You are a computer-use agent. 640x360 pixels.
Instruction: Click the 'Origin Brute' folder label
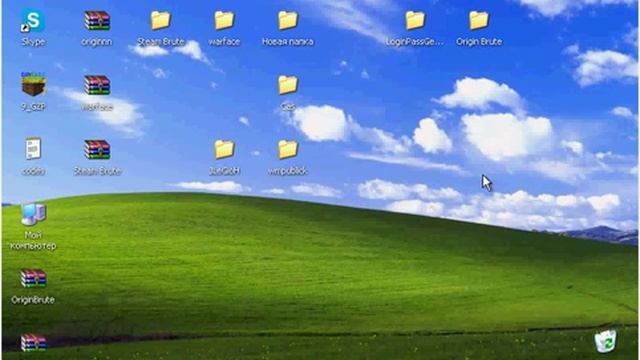(479, 42)
